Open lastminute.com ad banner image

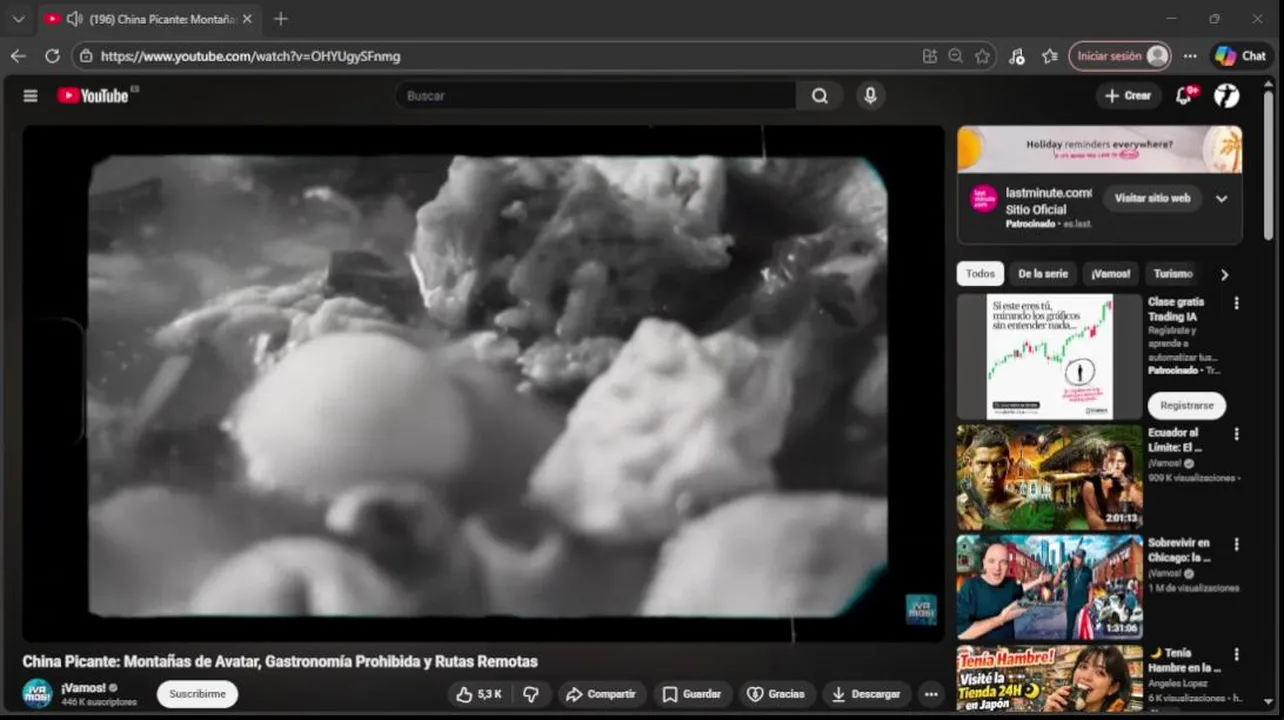(x=1099, y=149)
